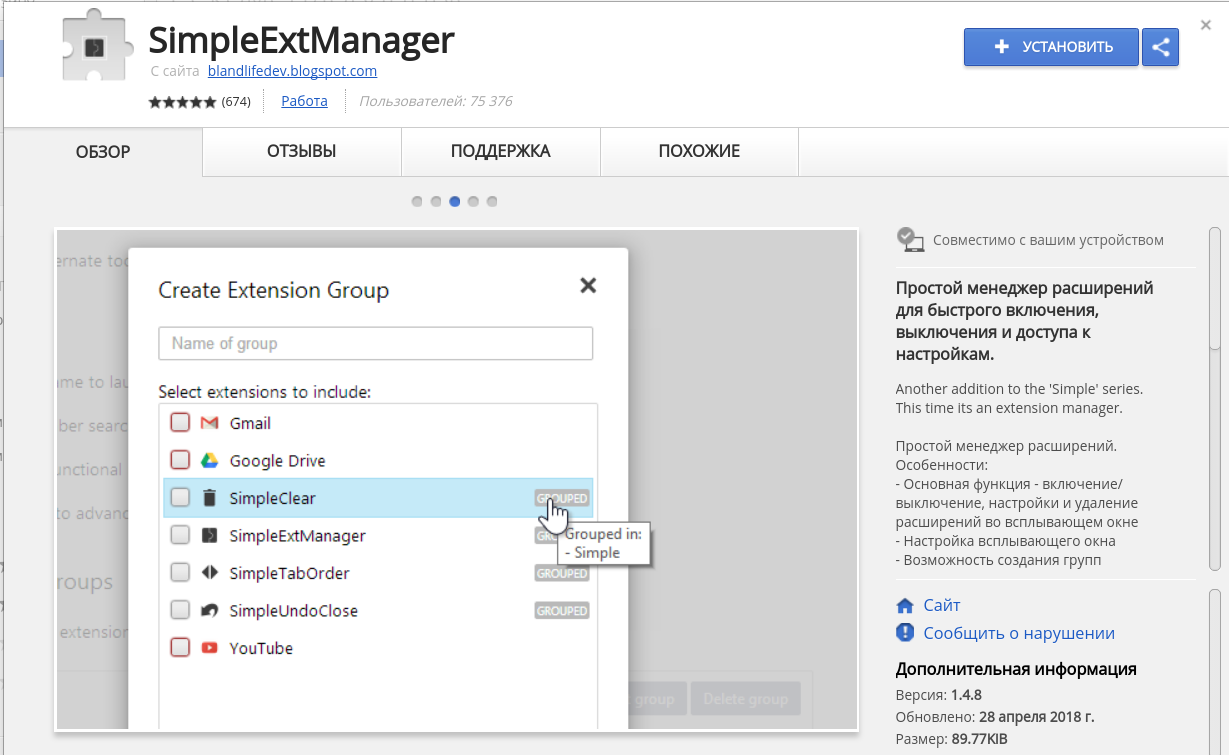Switch to the ОБЗОР tab

104,152
